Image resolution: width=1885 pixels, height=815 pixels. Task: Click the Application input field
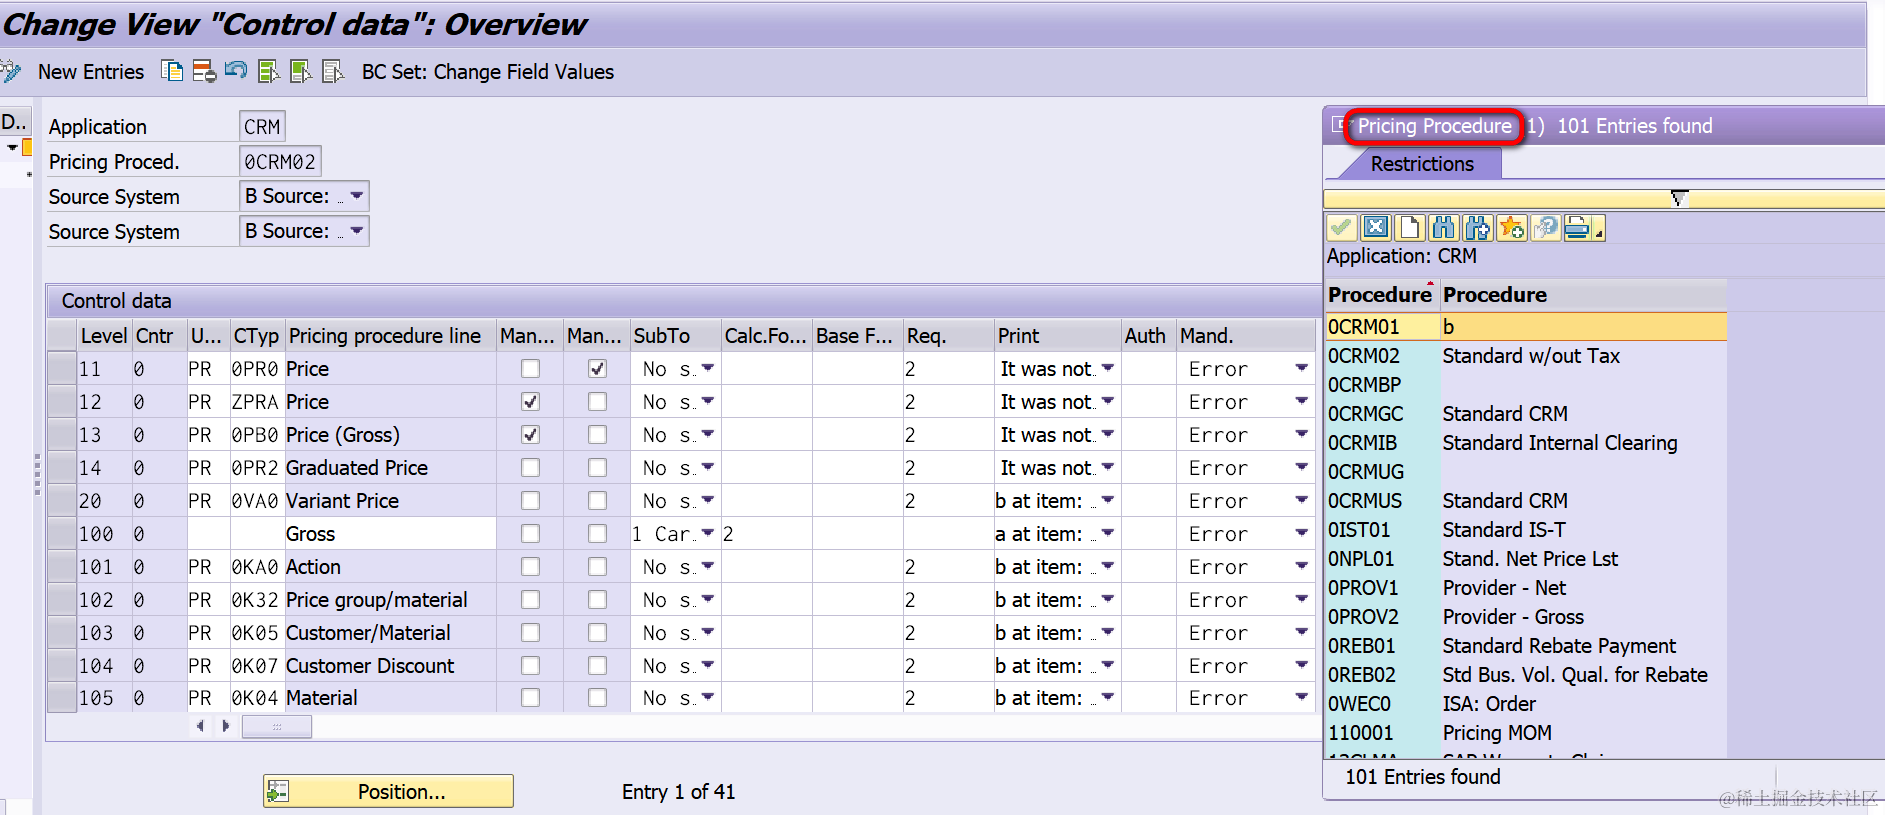262,127
